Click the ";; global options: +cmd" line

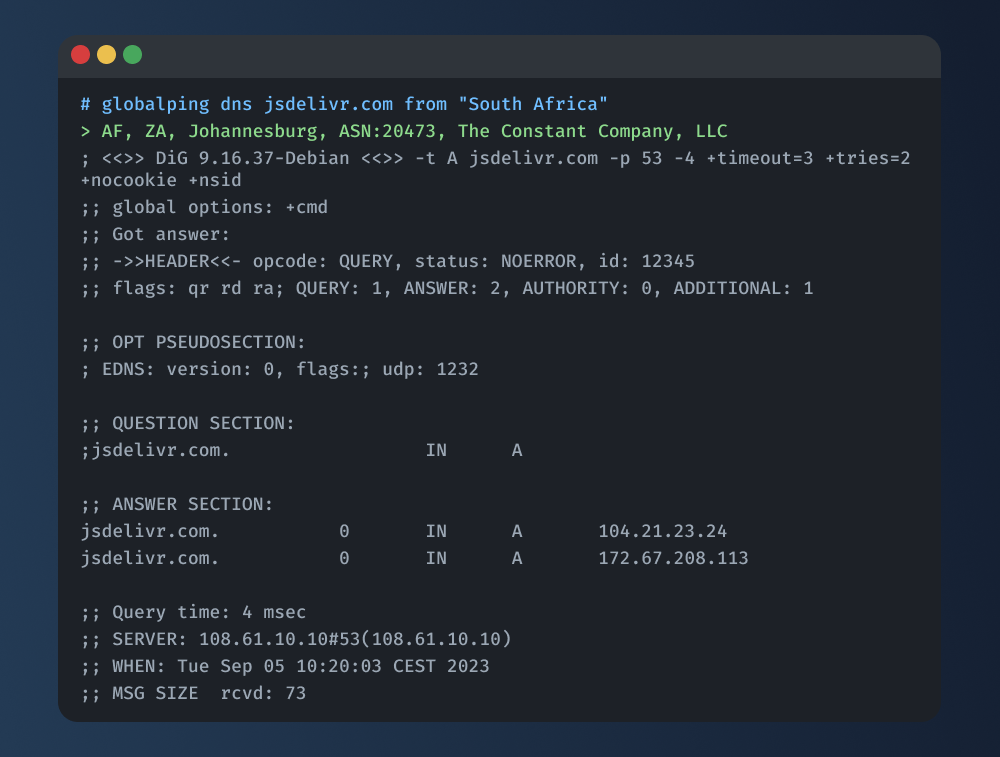[x=204, y=207]
